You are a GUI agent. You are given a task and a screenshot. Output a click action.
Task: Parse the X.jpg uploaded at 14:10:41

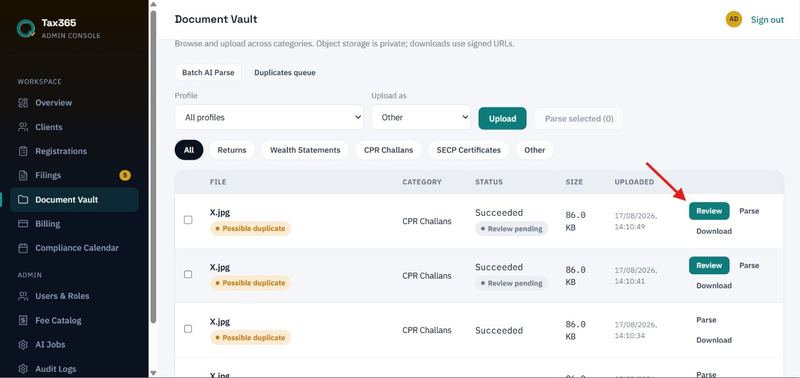click(x=749, y=265)
